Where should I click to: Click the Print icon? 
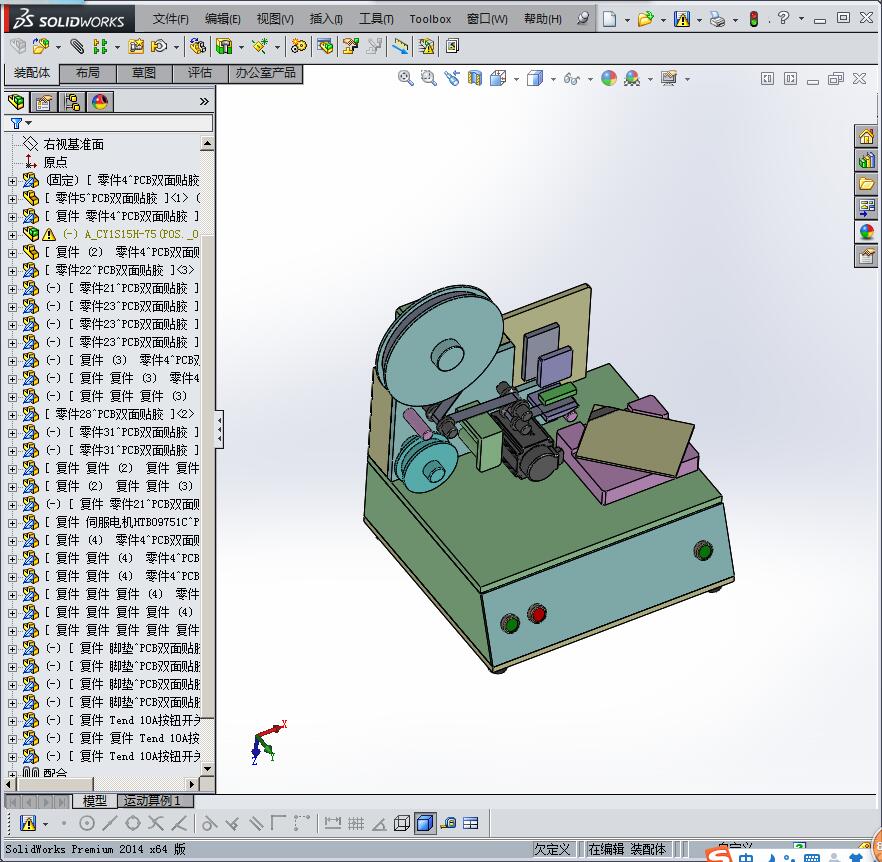(x=717, y=20)
